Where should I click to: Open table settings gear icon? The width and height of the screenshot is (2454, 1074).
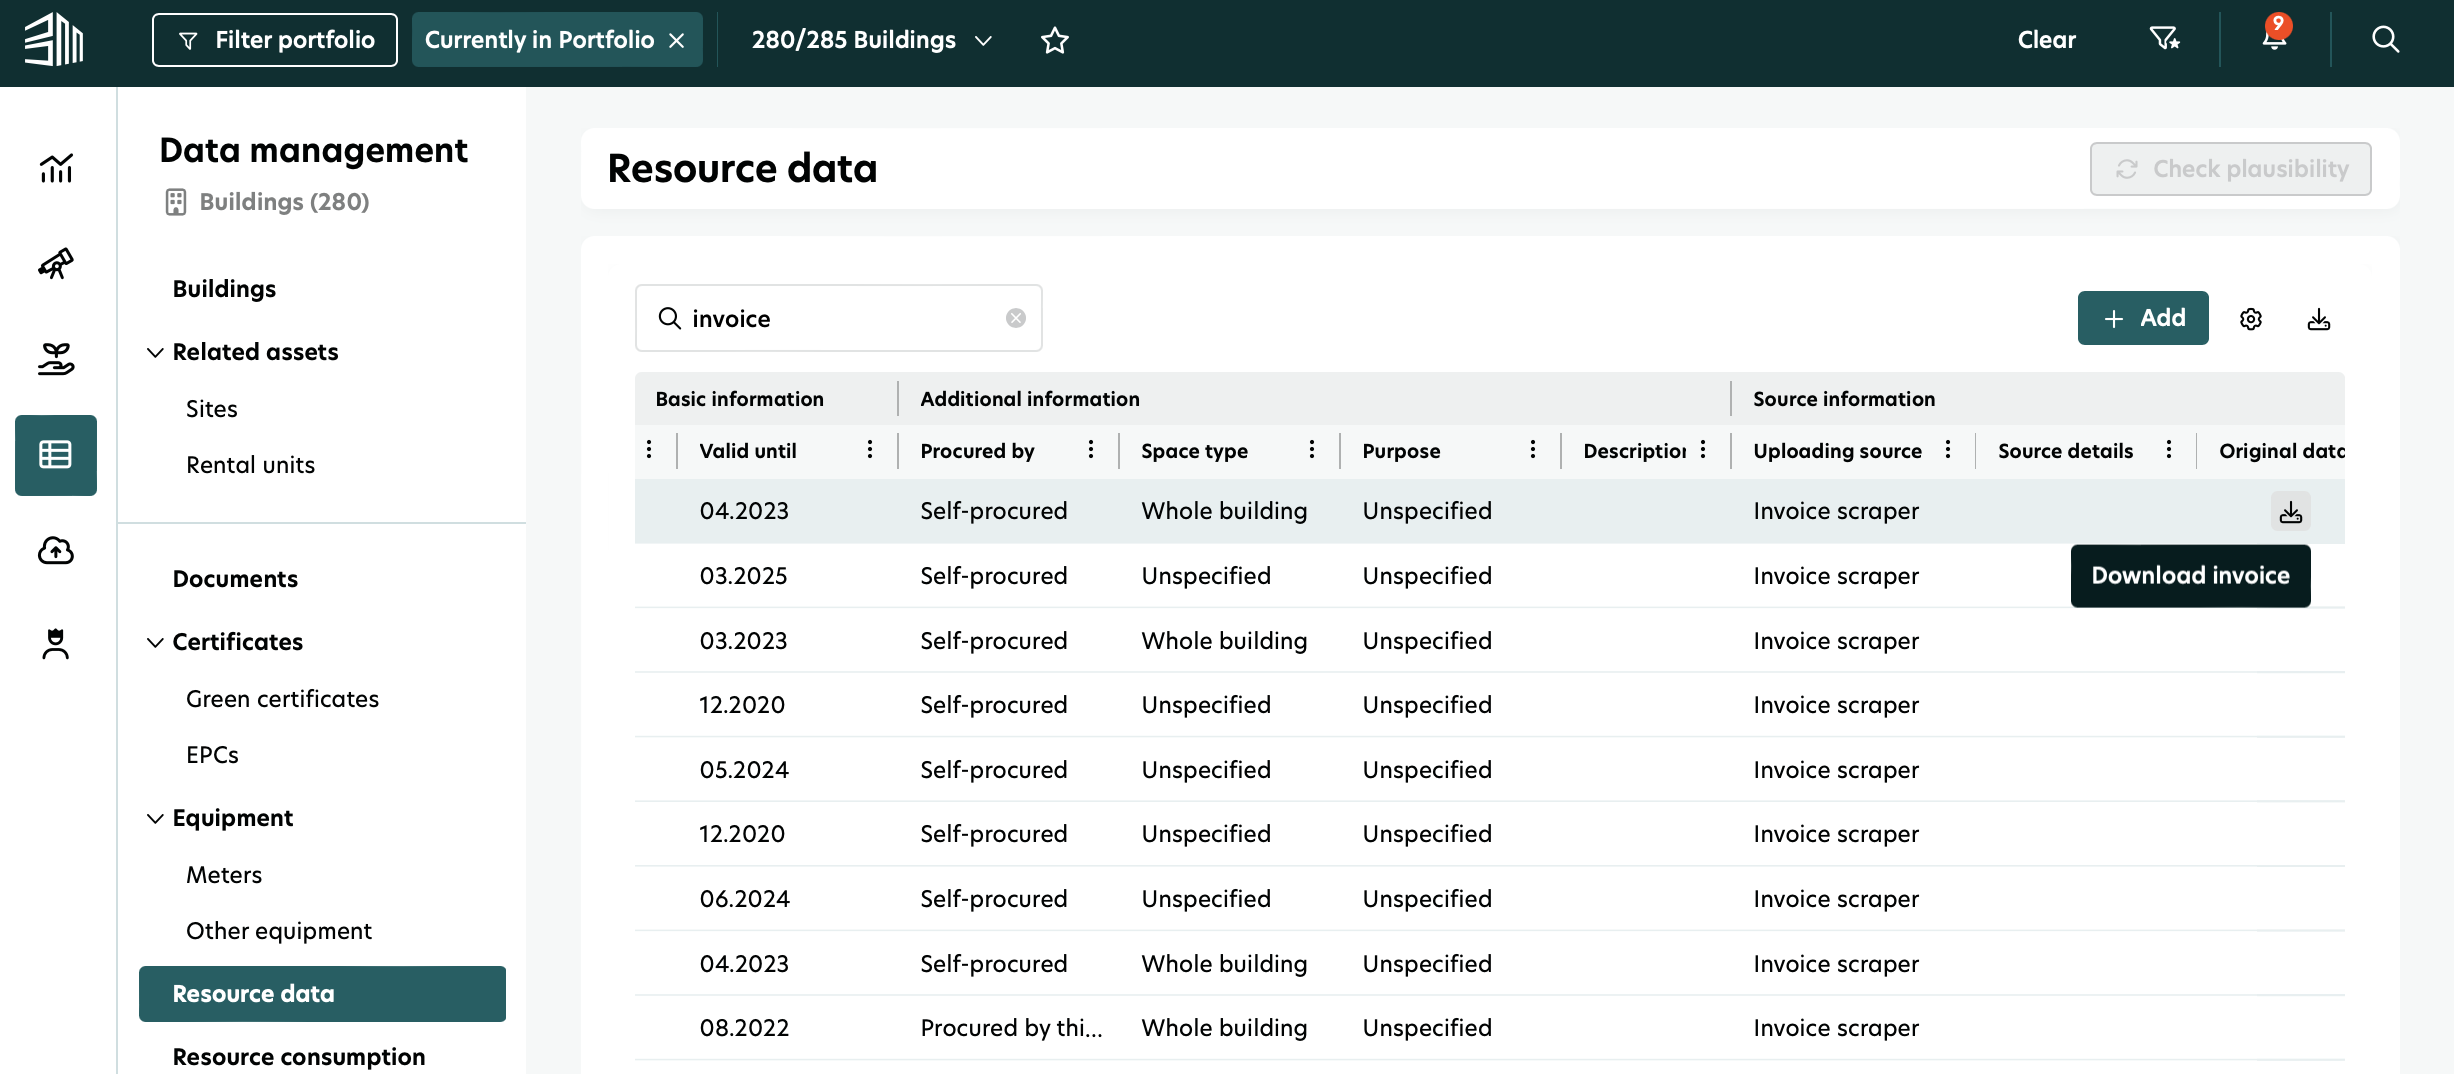[x=2251, y=319]
